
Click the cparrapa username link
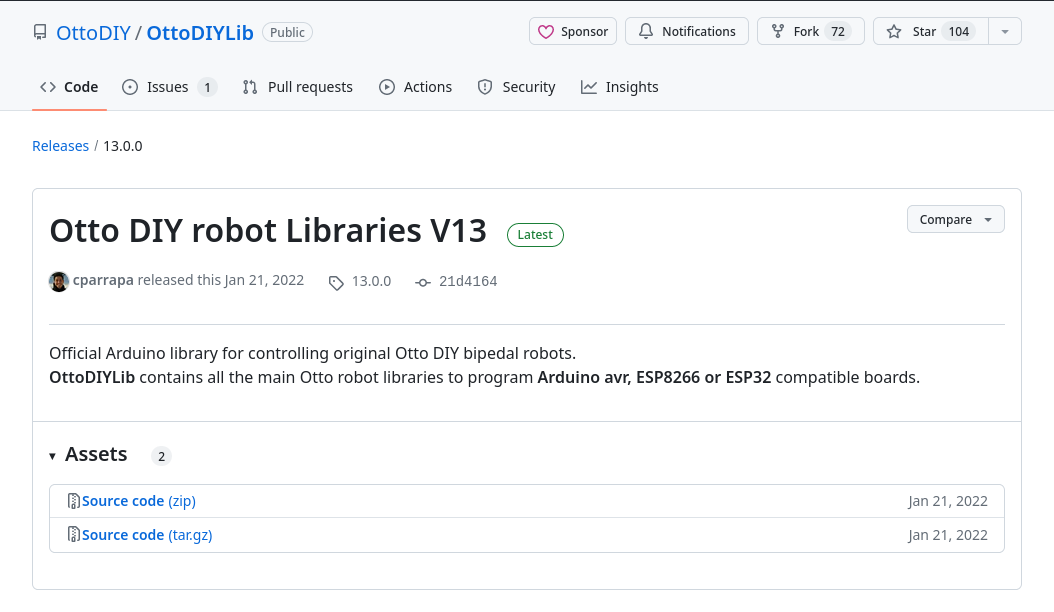click(x=103, y=281)
